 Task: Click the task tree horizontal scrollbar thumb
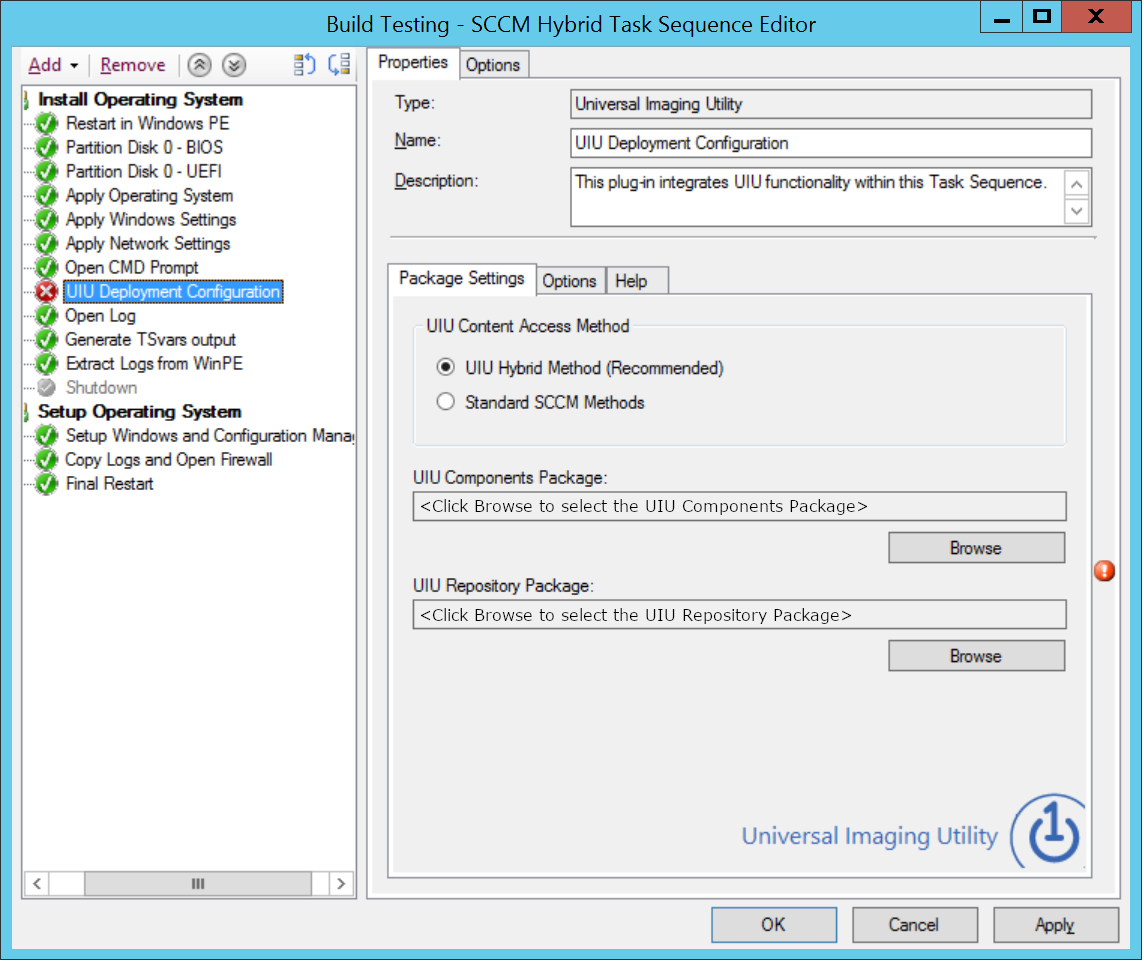(x=198, y=884)
